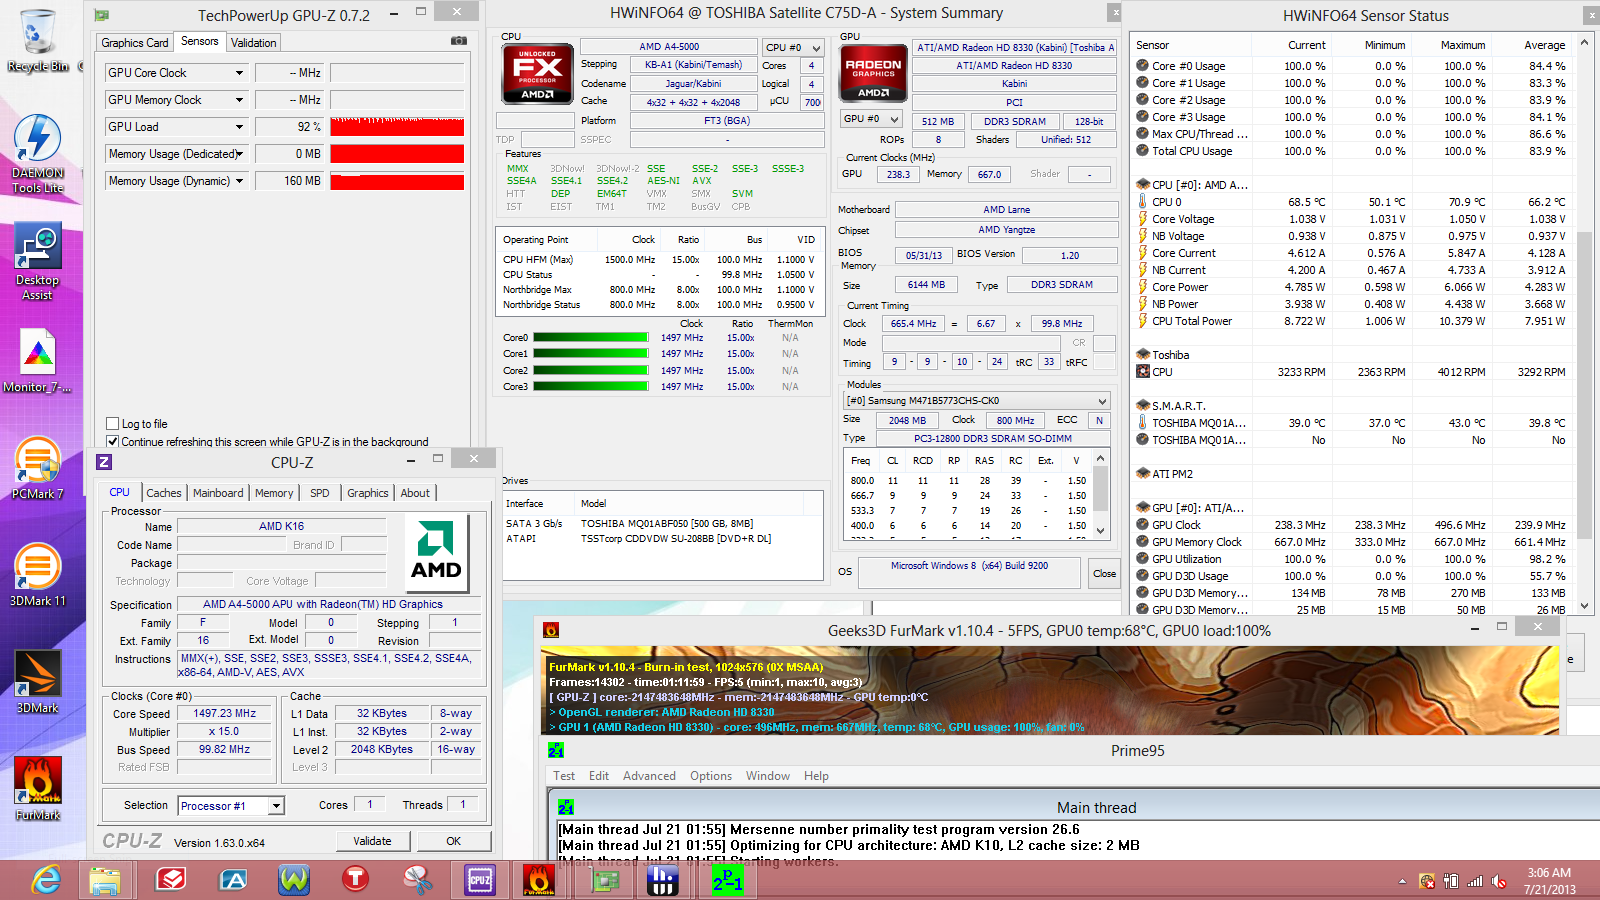Take GPU-Z screenshot with camera icon
The image size is (1600, 900).
[x=458, y=41]
